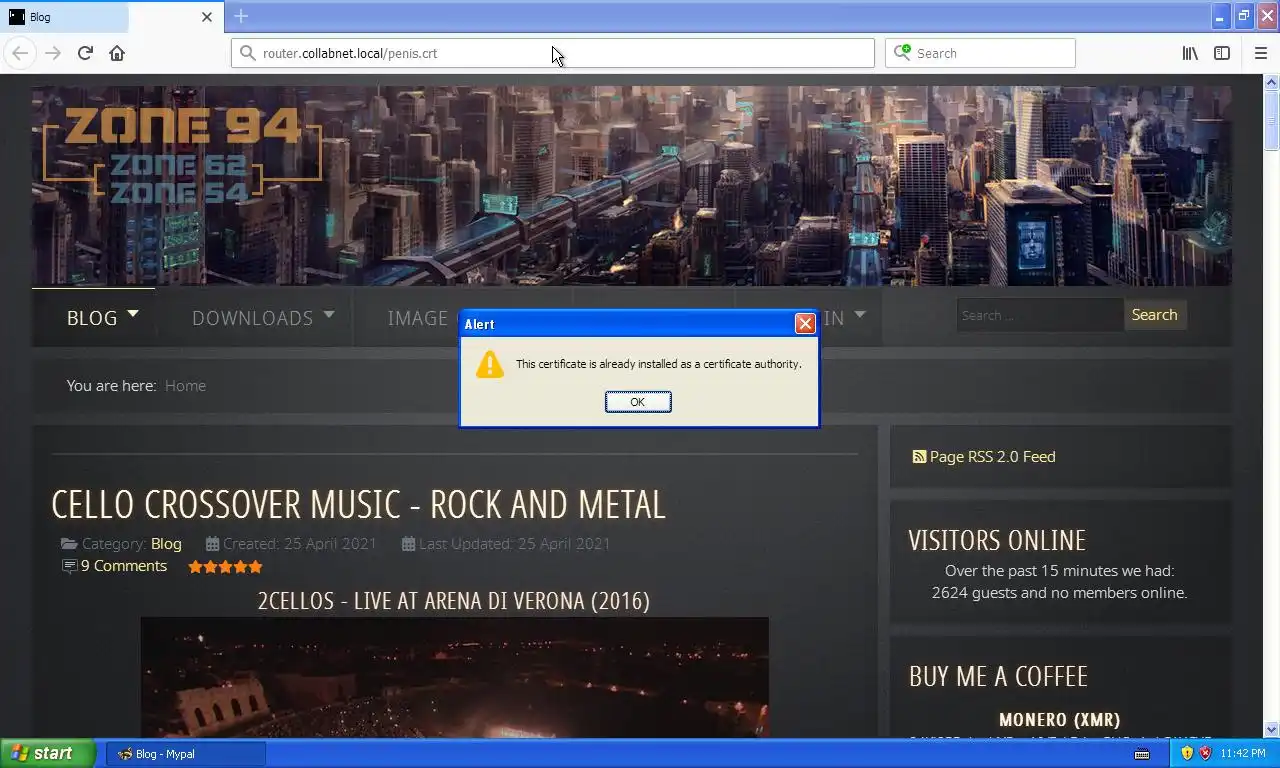
Task: Click the 2CELLOS Live at Arena di Verona heading
Action: pyautogui.click(x=454, y=601)
